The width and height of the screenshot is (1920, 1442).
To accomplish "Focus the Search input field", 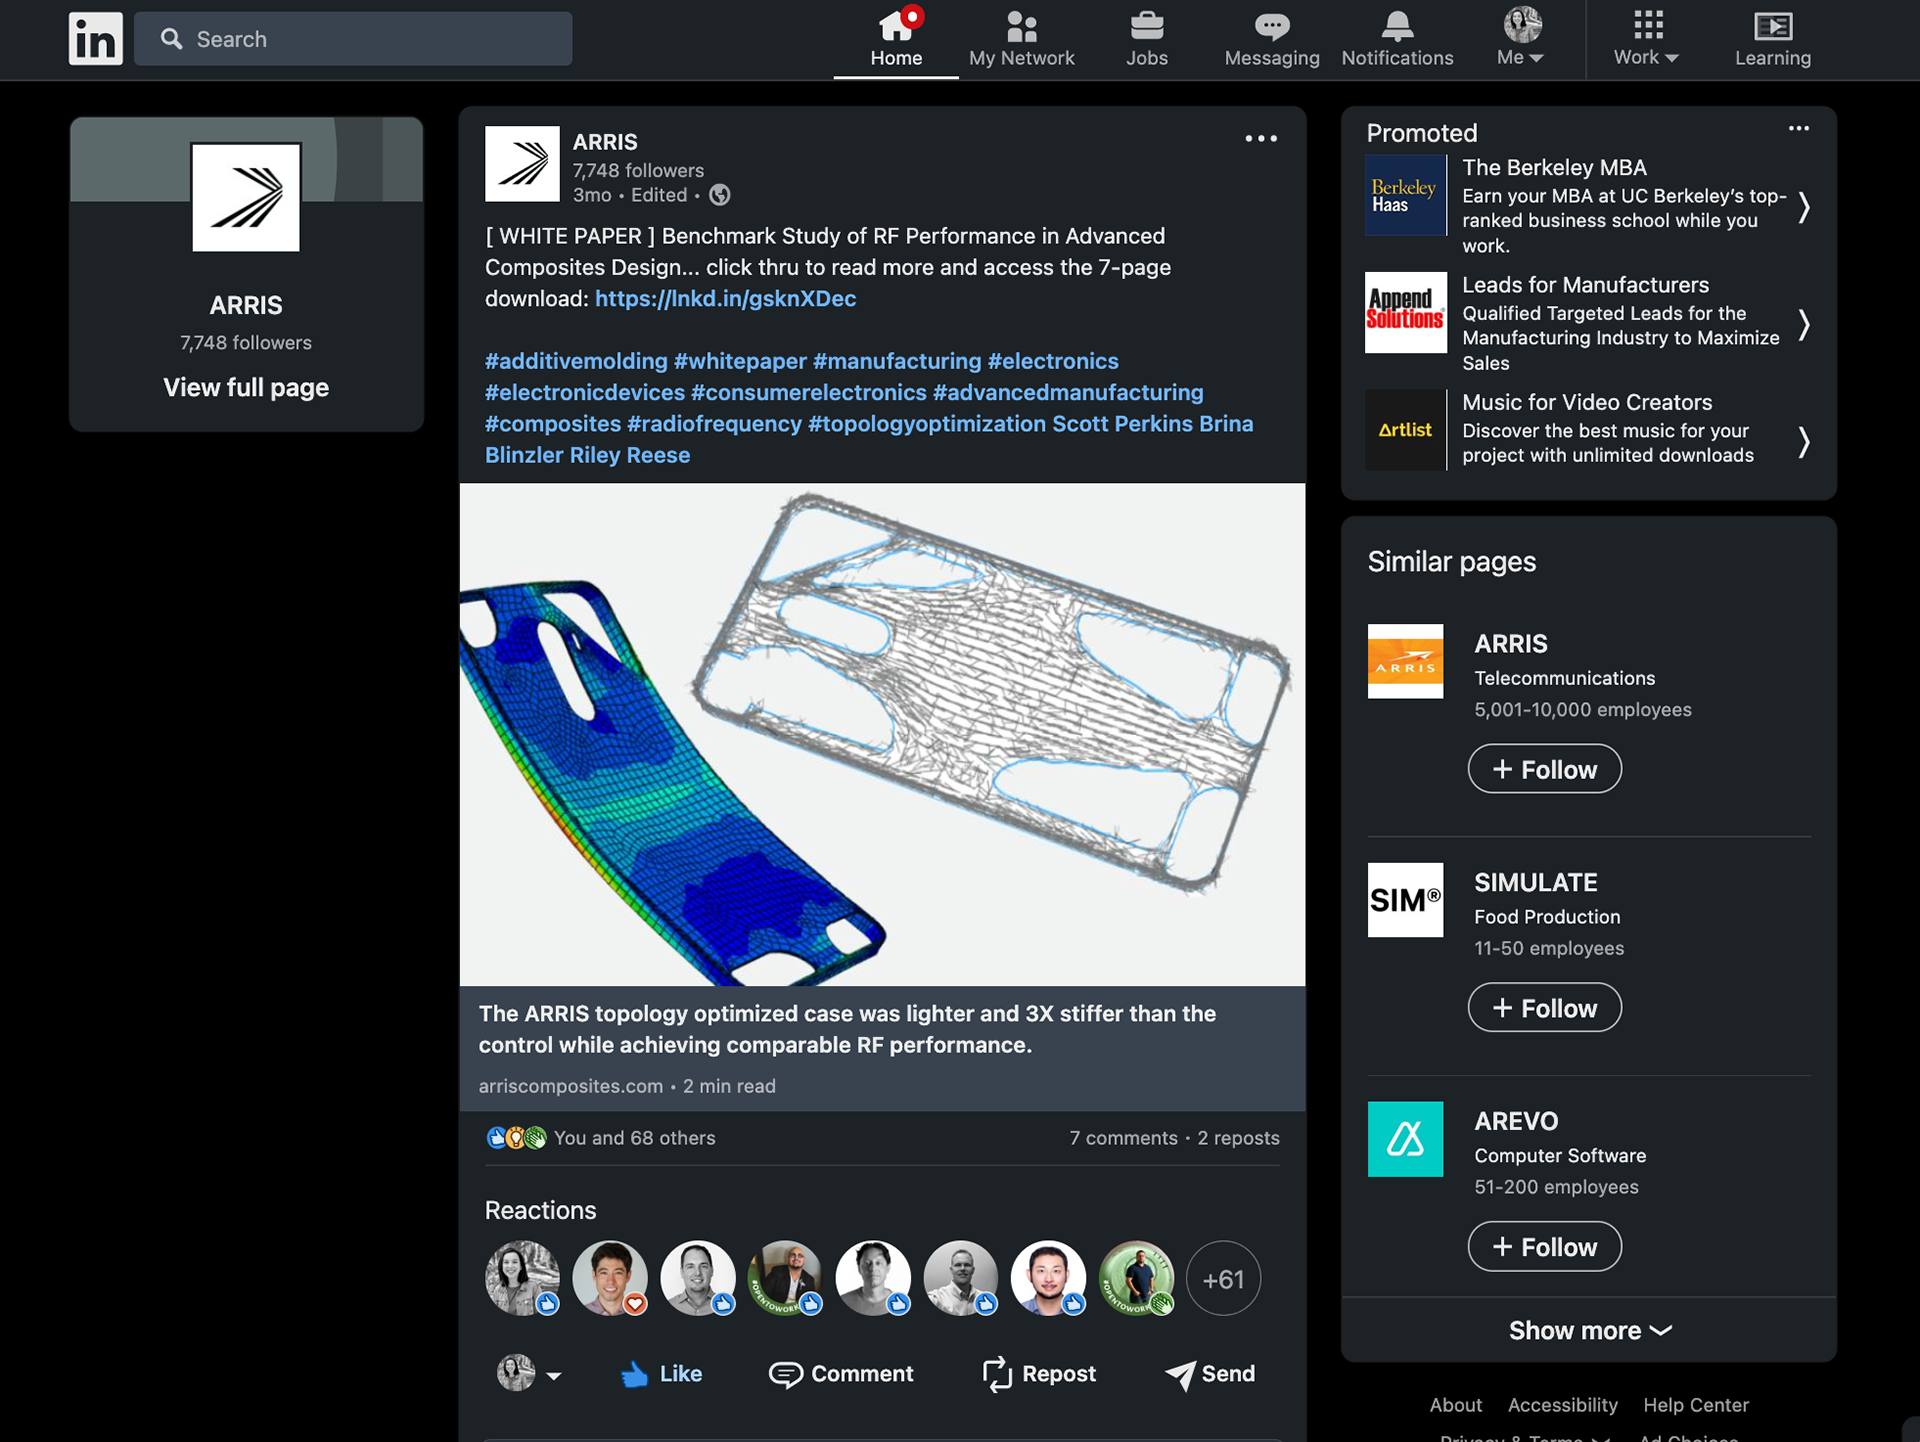I will [x=353, y=39].
